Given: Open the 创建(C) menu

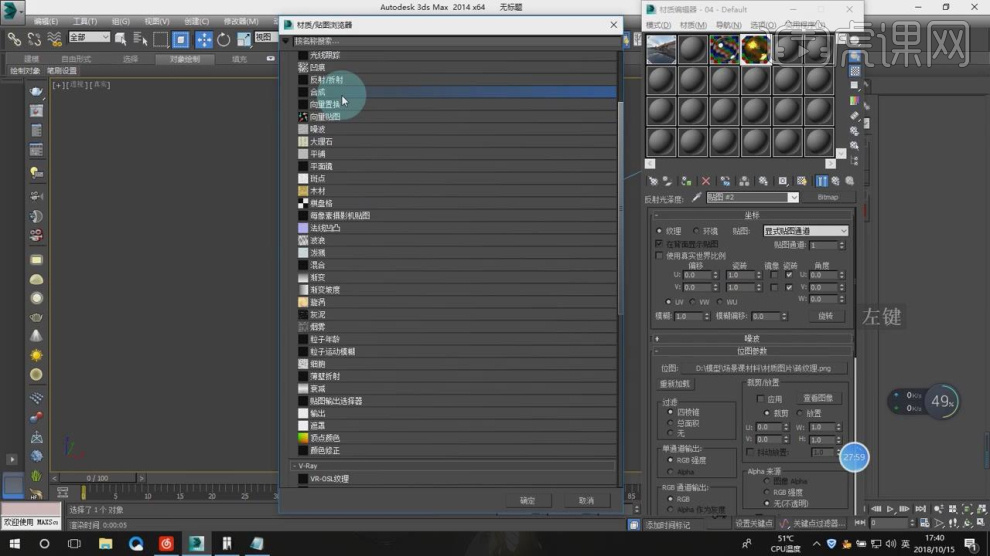Looking at the screenshot, I should point(196,21).
